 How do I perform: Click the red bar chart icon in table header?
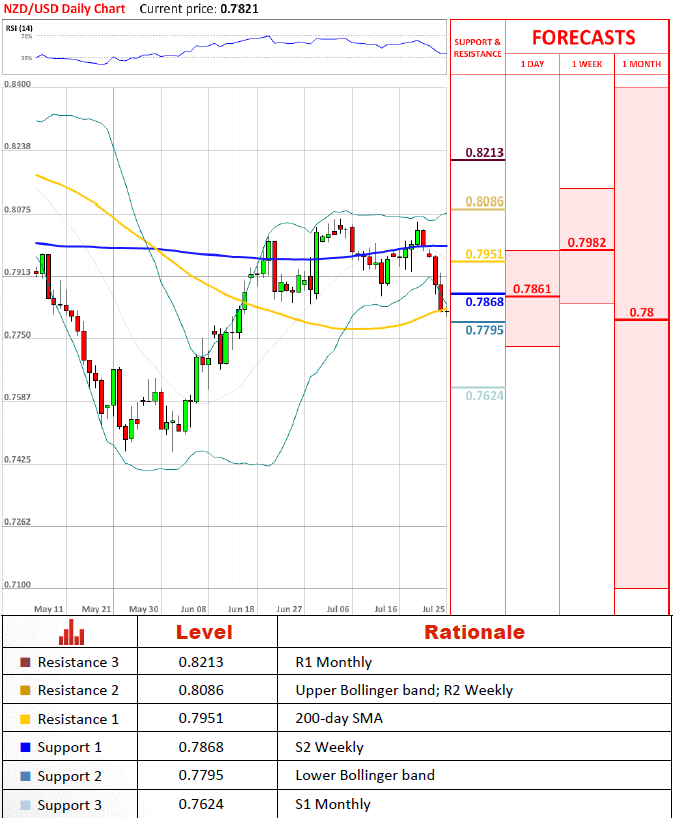71,632
